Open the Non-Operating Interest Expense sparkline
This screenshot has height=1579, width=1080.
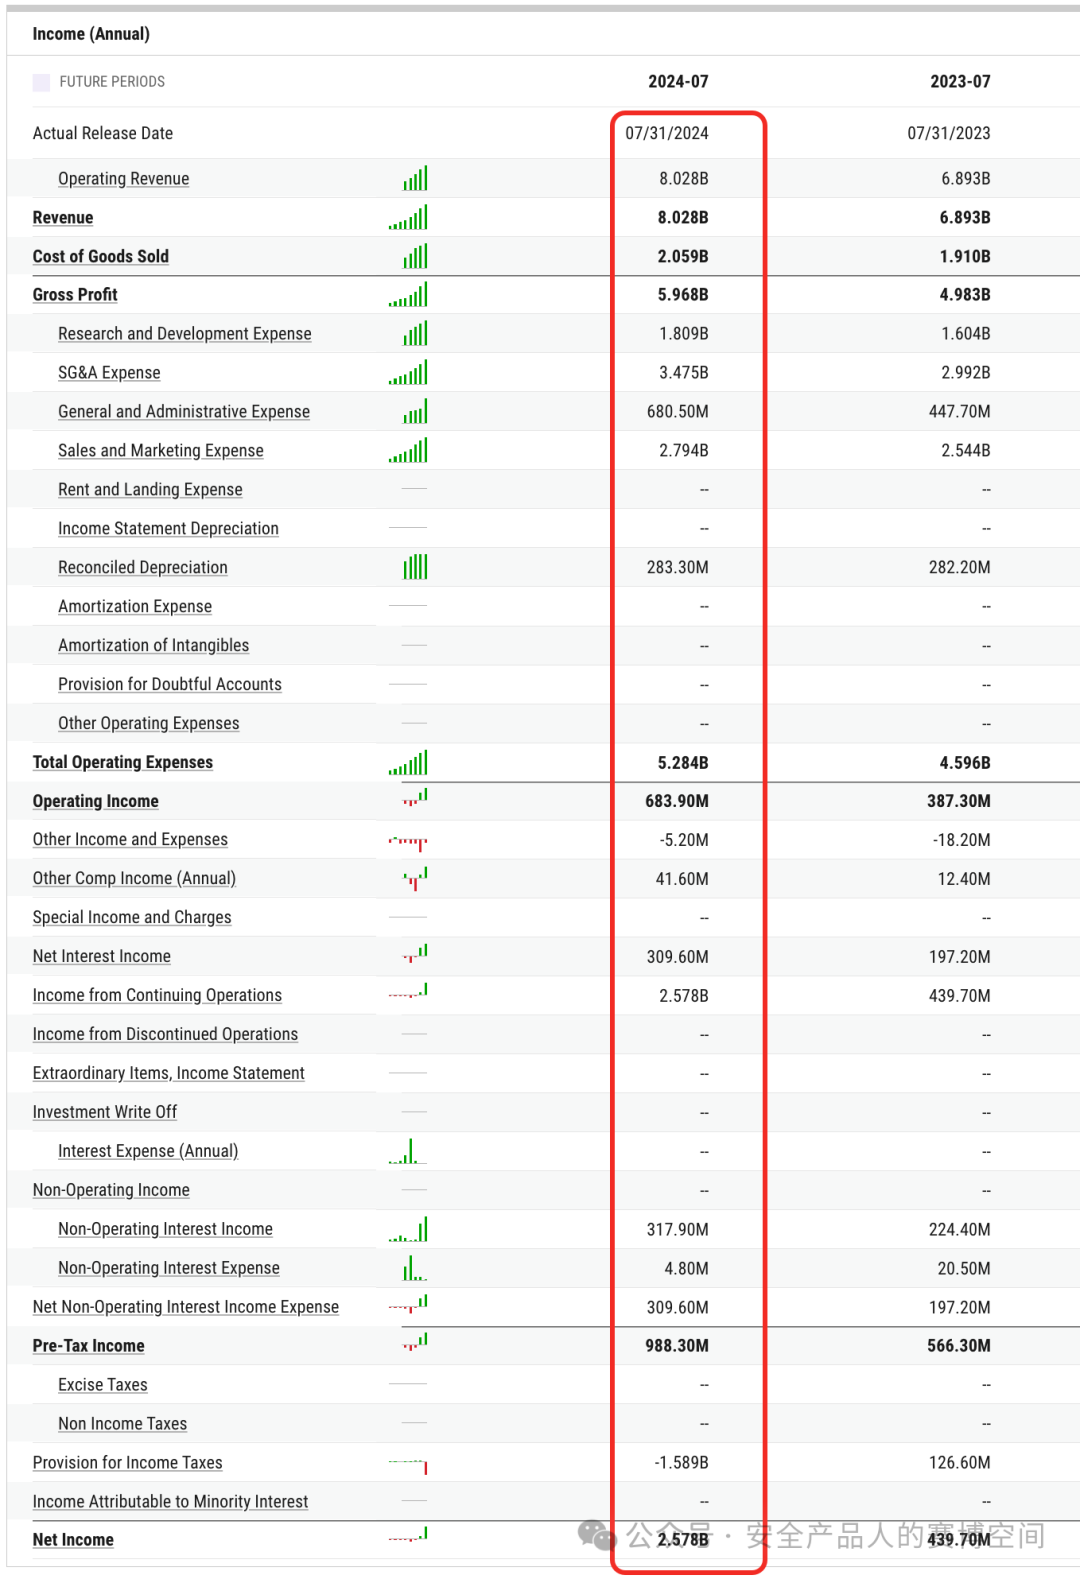(x=415, y=1268)
